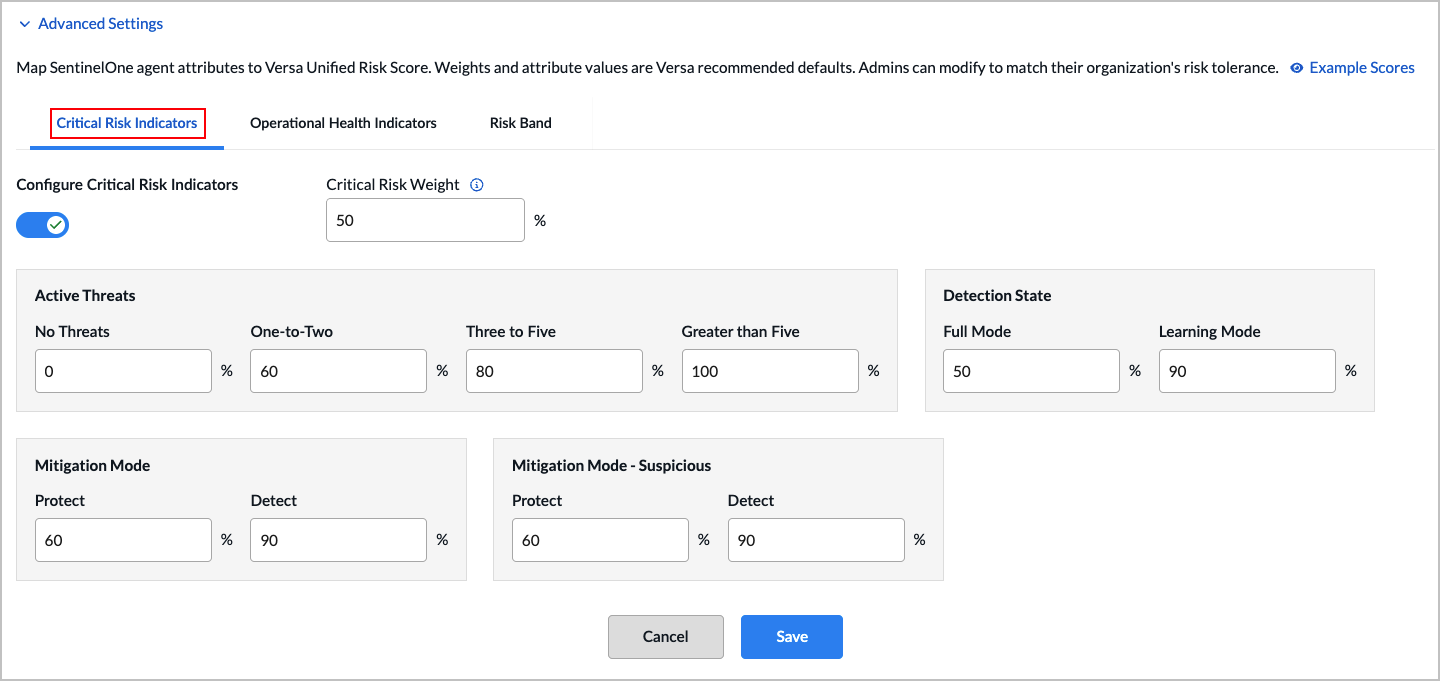Focus the Critical Risk Weight field
The height and width of the screenshot is (681, 1440).
pyautogui.click(x=425, y=220)
